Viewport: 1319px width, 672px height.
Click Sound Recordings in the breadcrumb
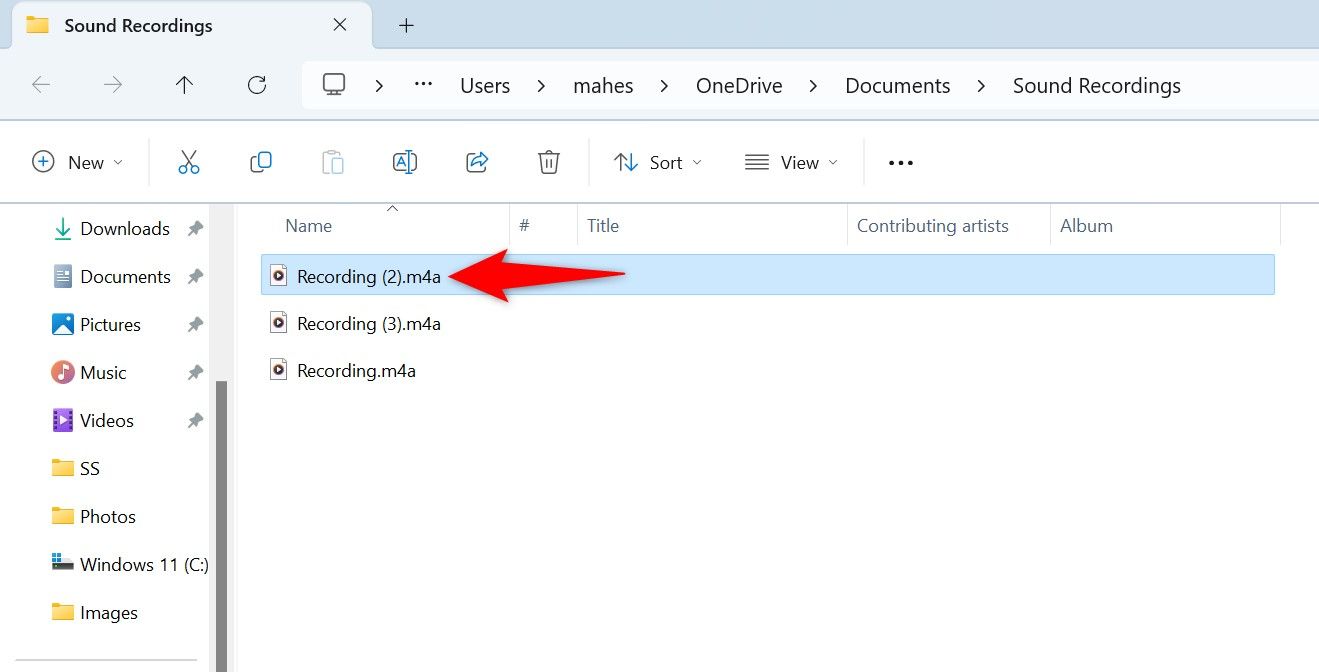1097,86
